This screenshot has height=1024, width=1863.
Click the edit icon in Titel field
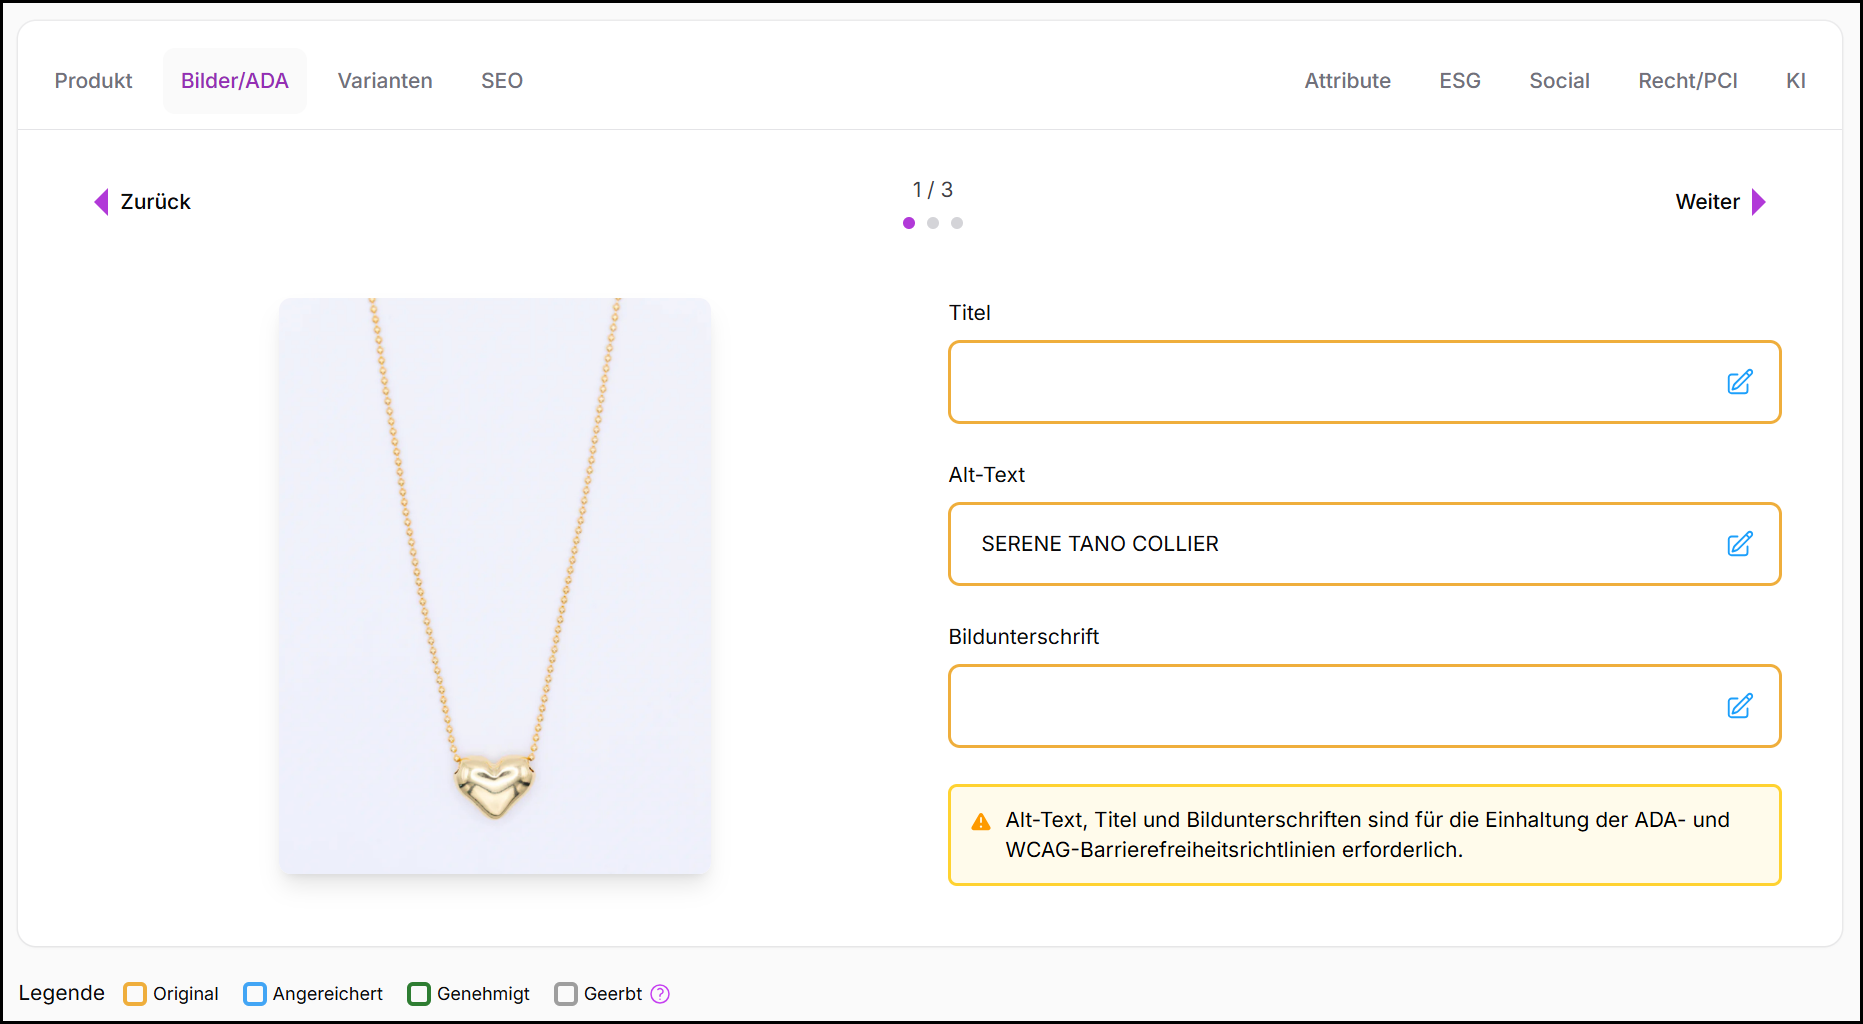point(1739,382)
